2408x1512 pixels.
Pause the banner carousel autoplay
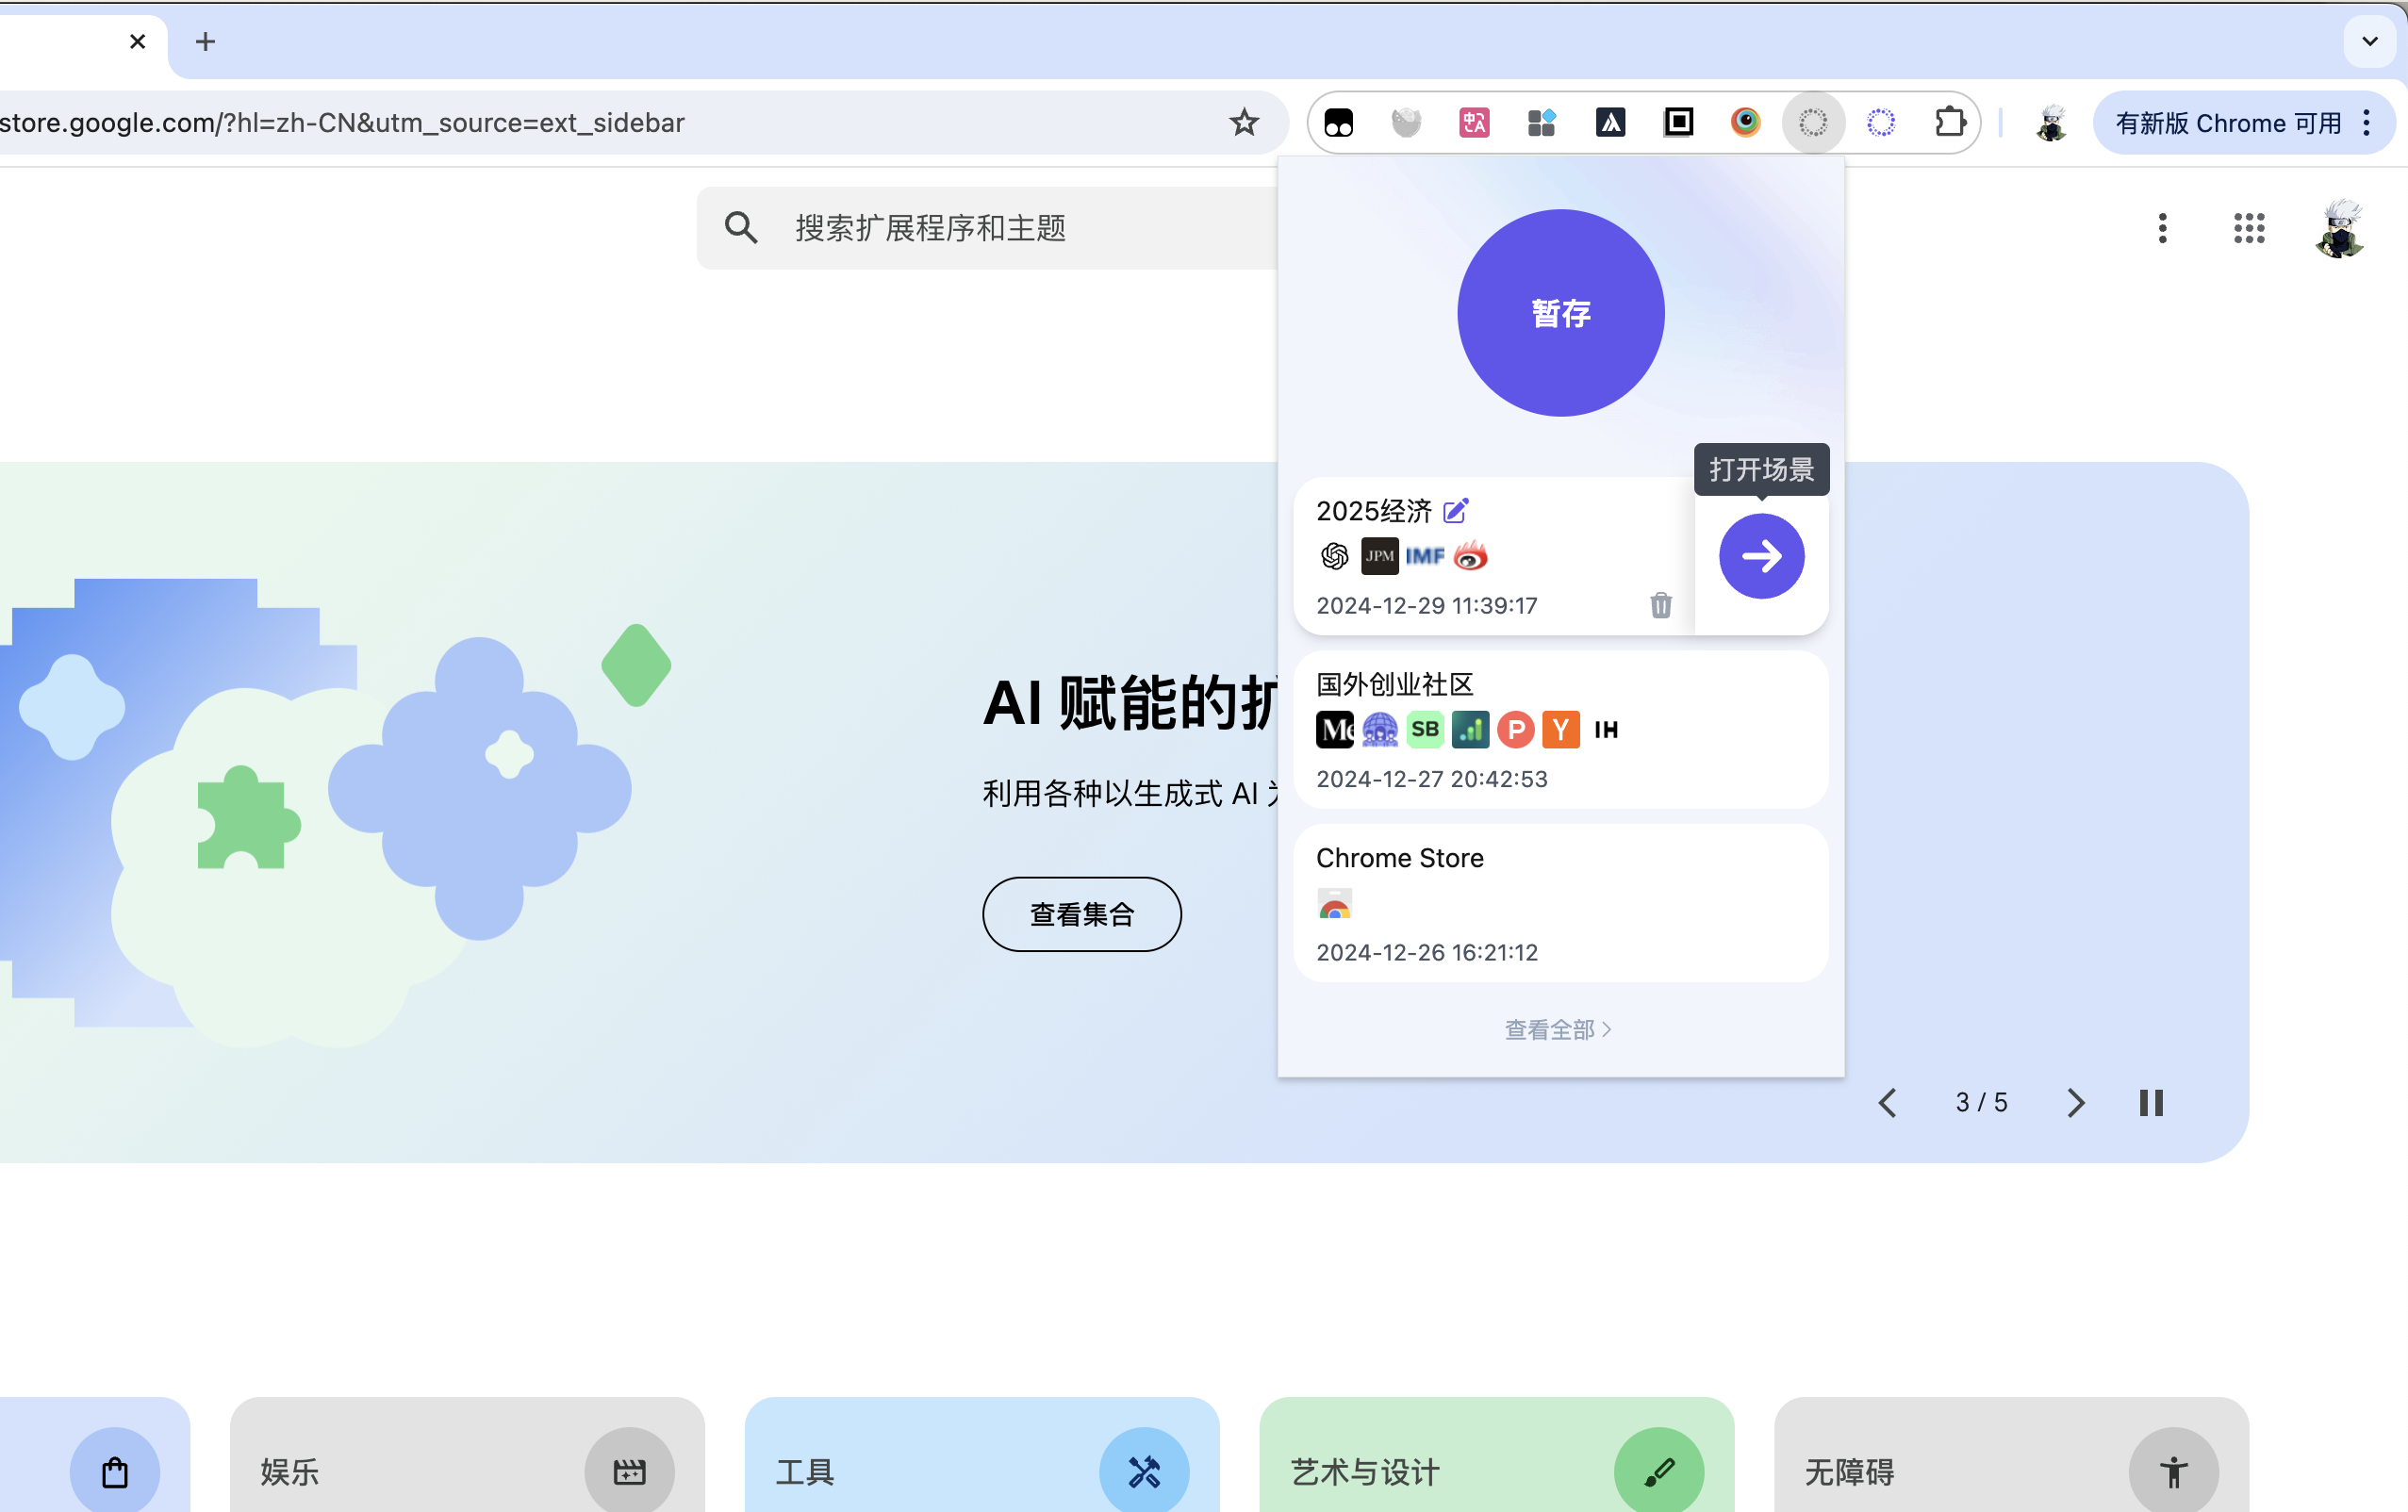point(2151,1102)
